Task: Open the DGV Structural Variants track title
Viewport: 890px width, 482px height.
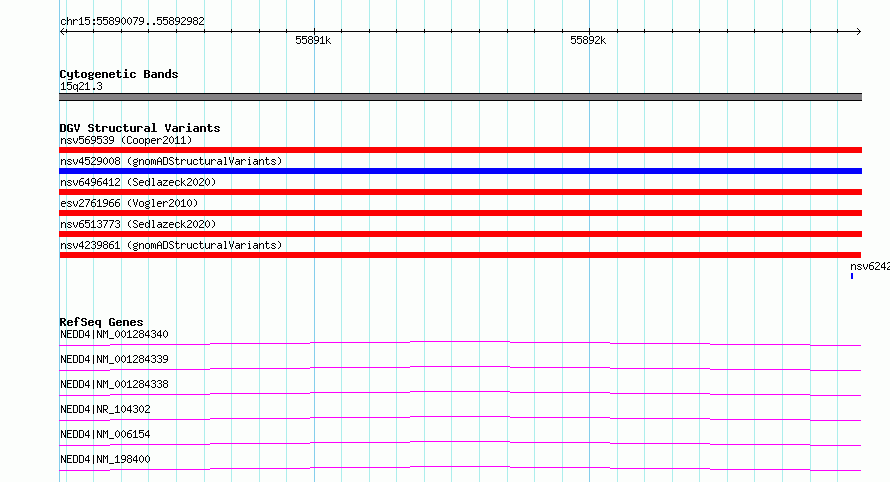Action: [x=140, y=128]
